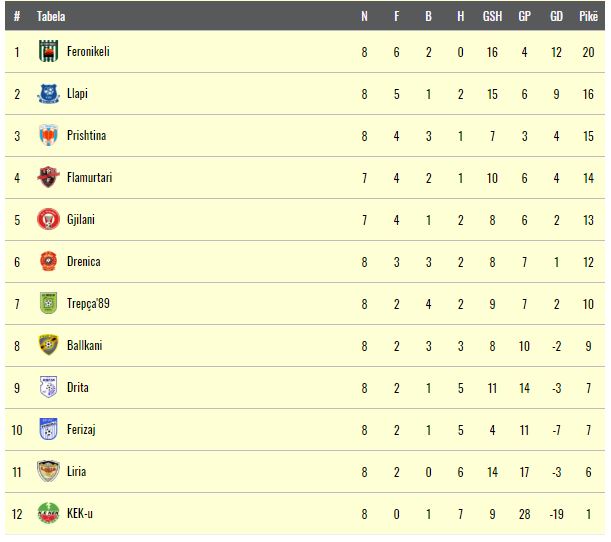Image resolution: width=611 pixels, height=542 pixels.
Task: Click the Tabela header label
Action: (x=51, y=16)
